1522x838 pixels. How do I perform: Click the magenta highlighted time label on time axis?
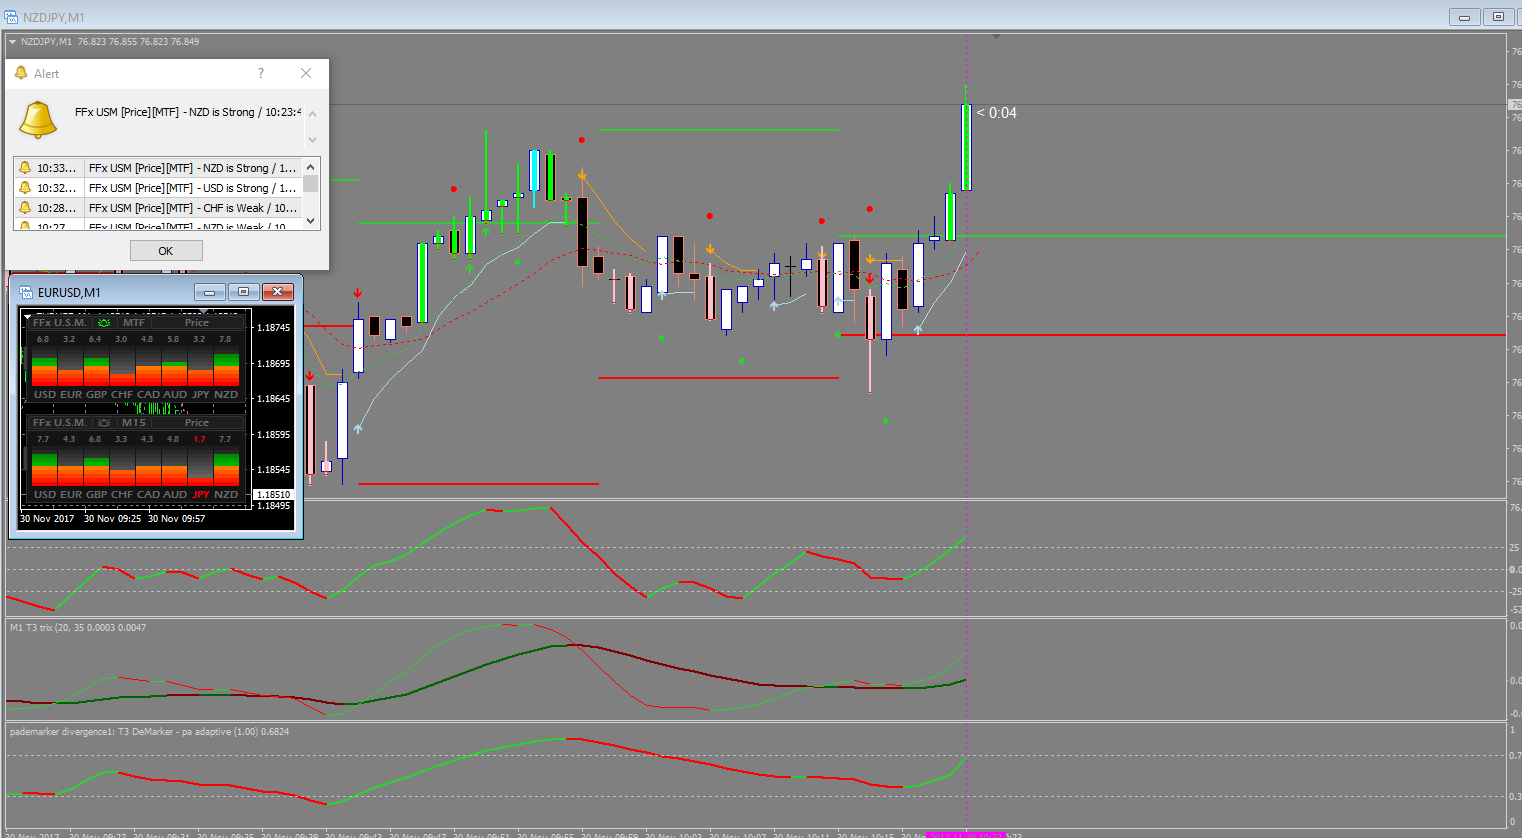point(966,834)
